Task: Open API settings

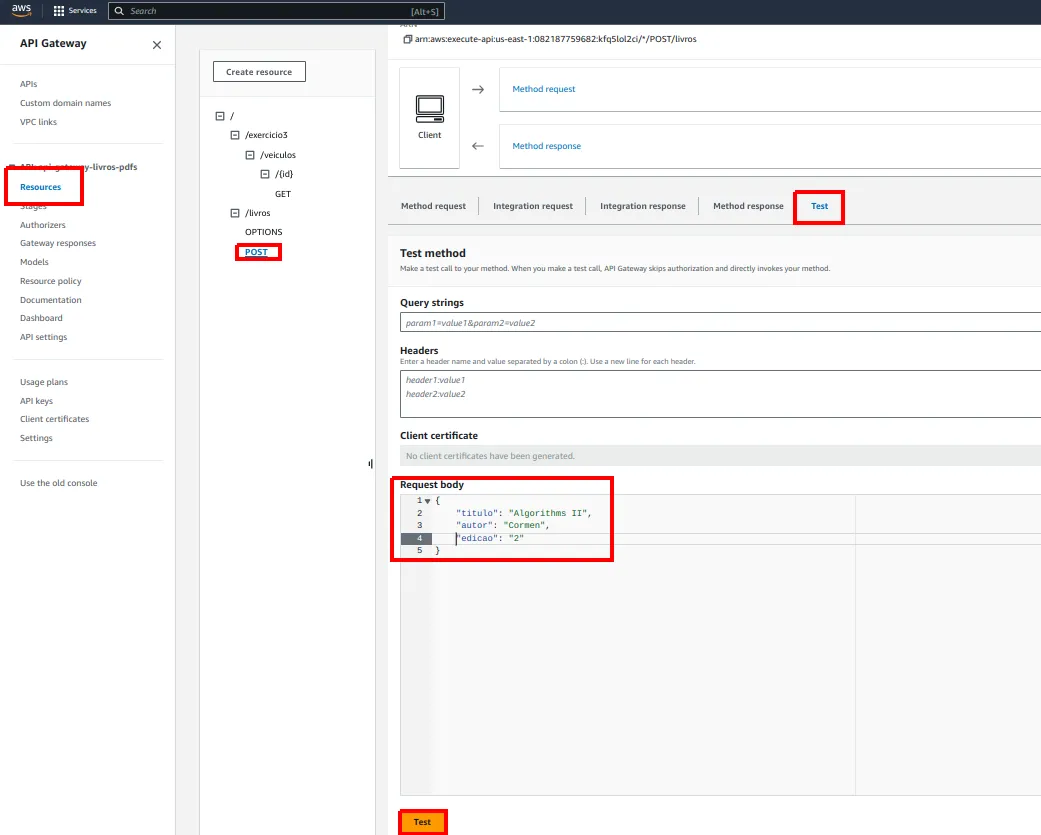Action: (43, 337)
